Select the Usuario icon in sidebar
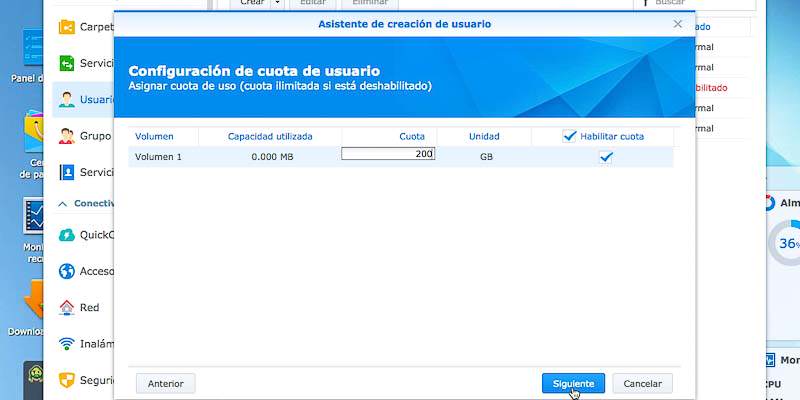The height and width of the screenshot is (400, 800). click(66, 99)
